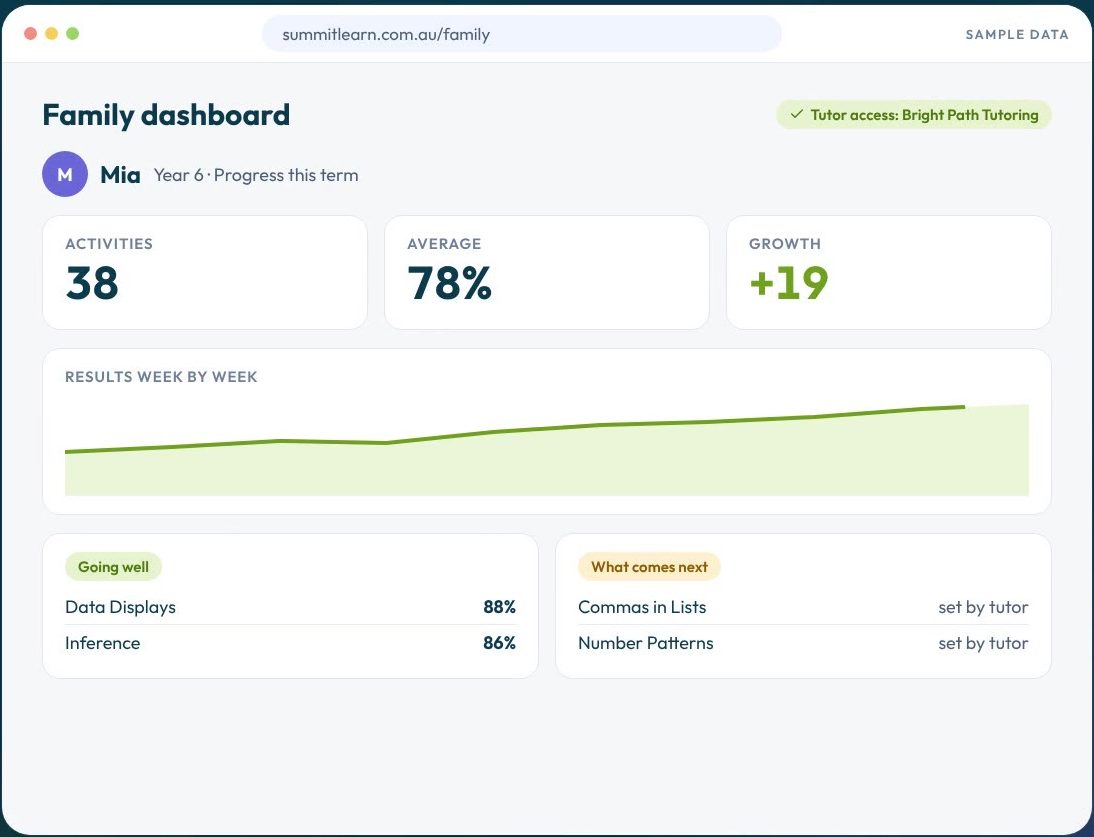Select the Growth +19 card
This screenshot has height=837, width=1094.
tap(888, 272)
